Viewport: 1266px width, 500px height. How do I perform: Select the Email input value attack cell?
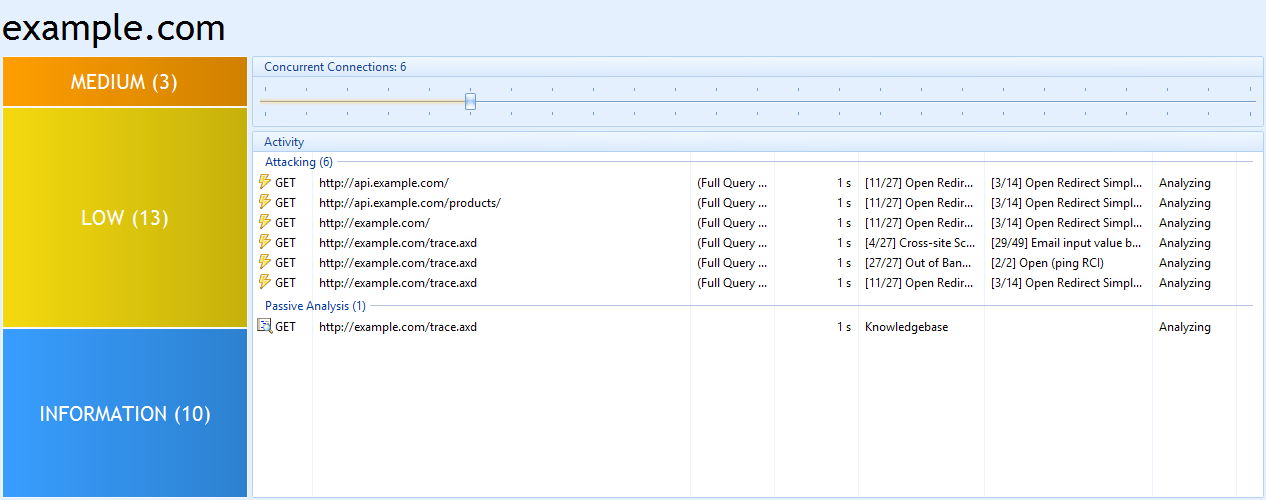(x=1066, y=243)
